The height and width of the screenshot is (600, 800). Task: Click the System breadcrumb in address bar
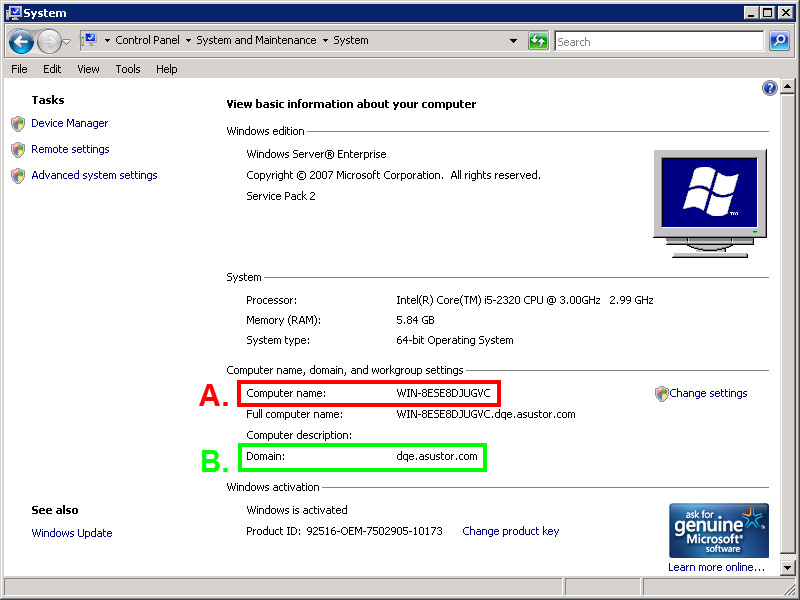click(x=351, y=40)
